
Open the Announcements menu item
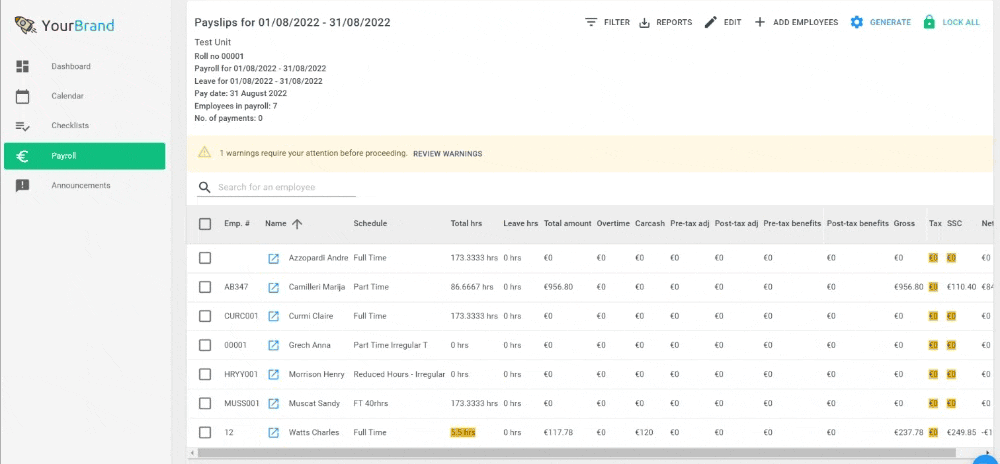(x=84, y=185)
